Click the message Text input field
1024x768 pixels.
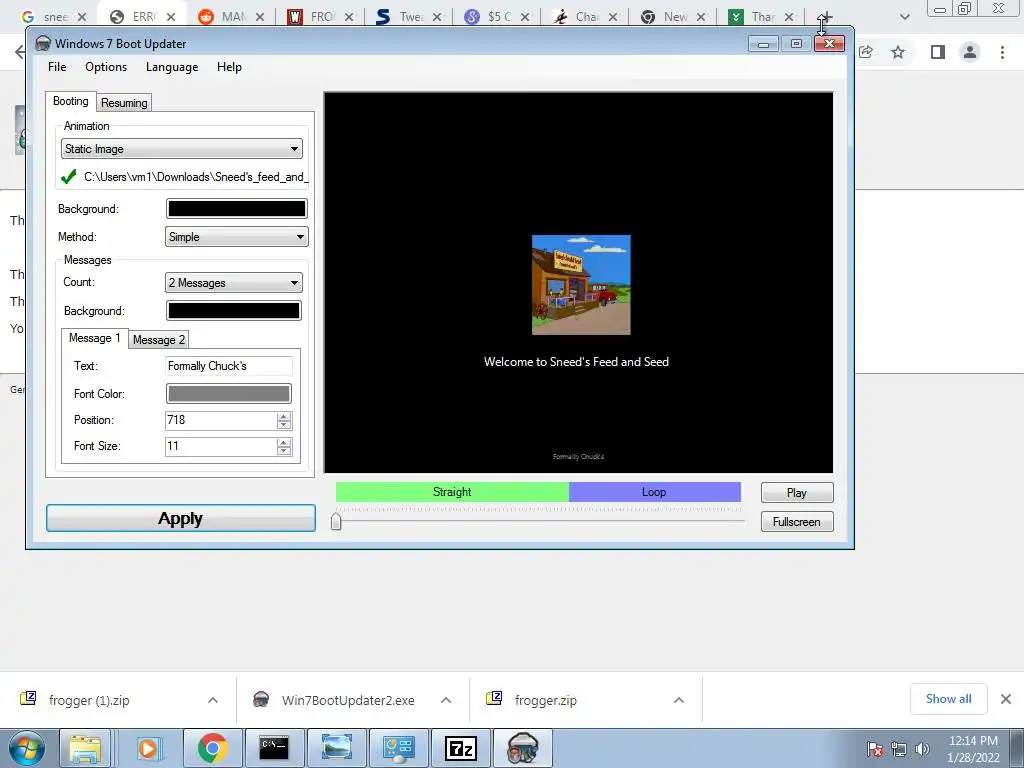[229, 366]
